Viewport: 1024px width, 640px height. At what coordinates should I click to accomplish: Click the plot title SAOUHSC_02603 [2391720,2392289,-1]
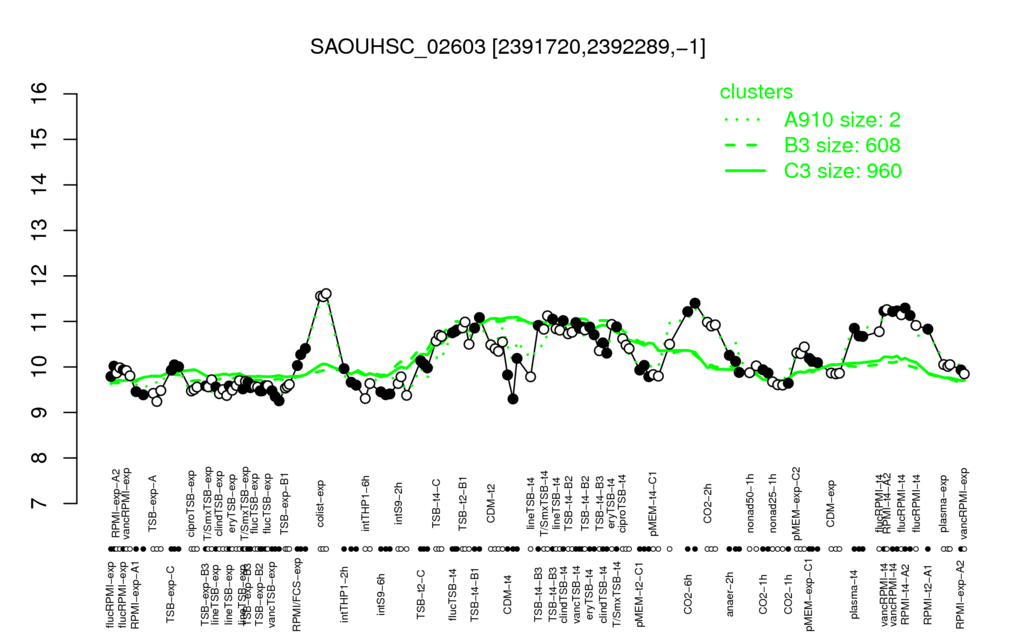(x=507, y=47)
